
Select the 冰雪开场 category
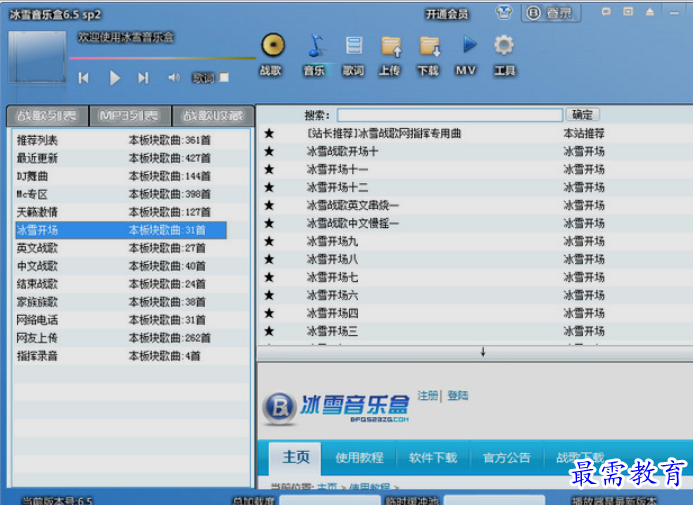pos(121,230)
